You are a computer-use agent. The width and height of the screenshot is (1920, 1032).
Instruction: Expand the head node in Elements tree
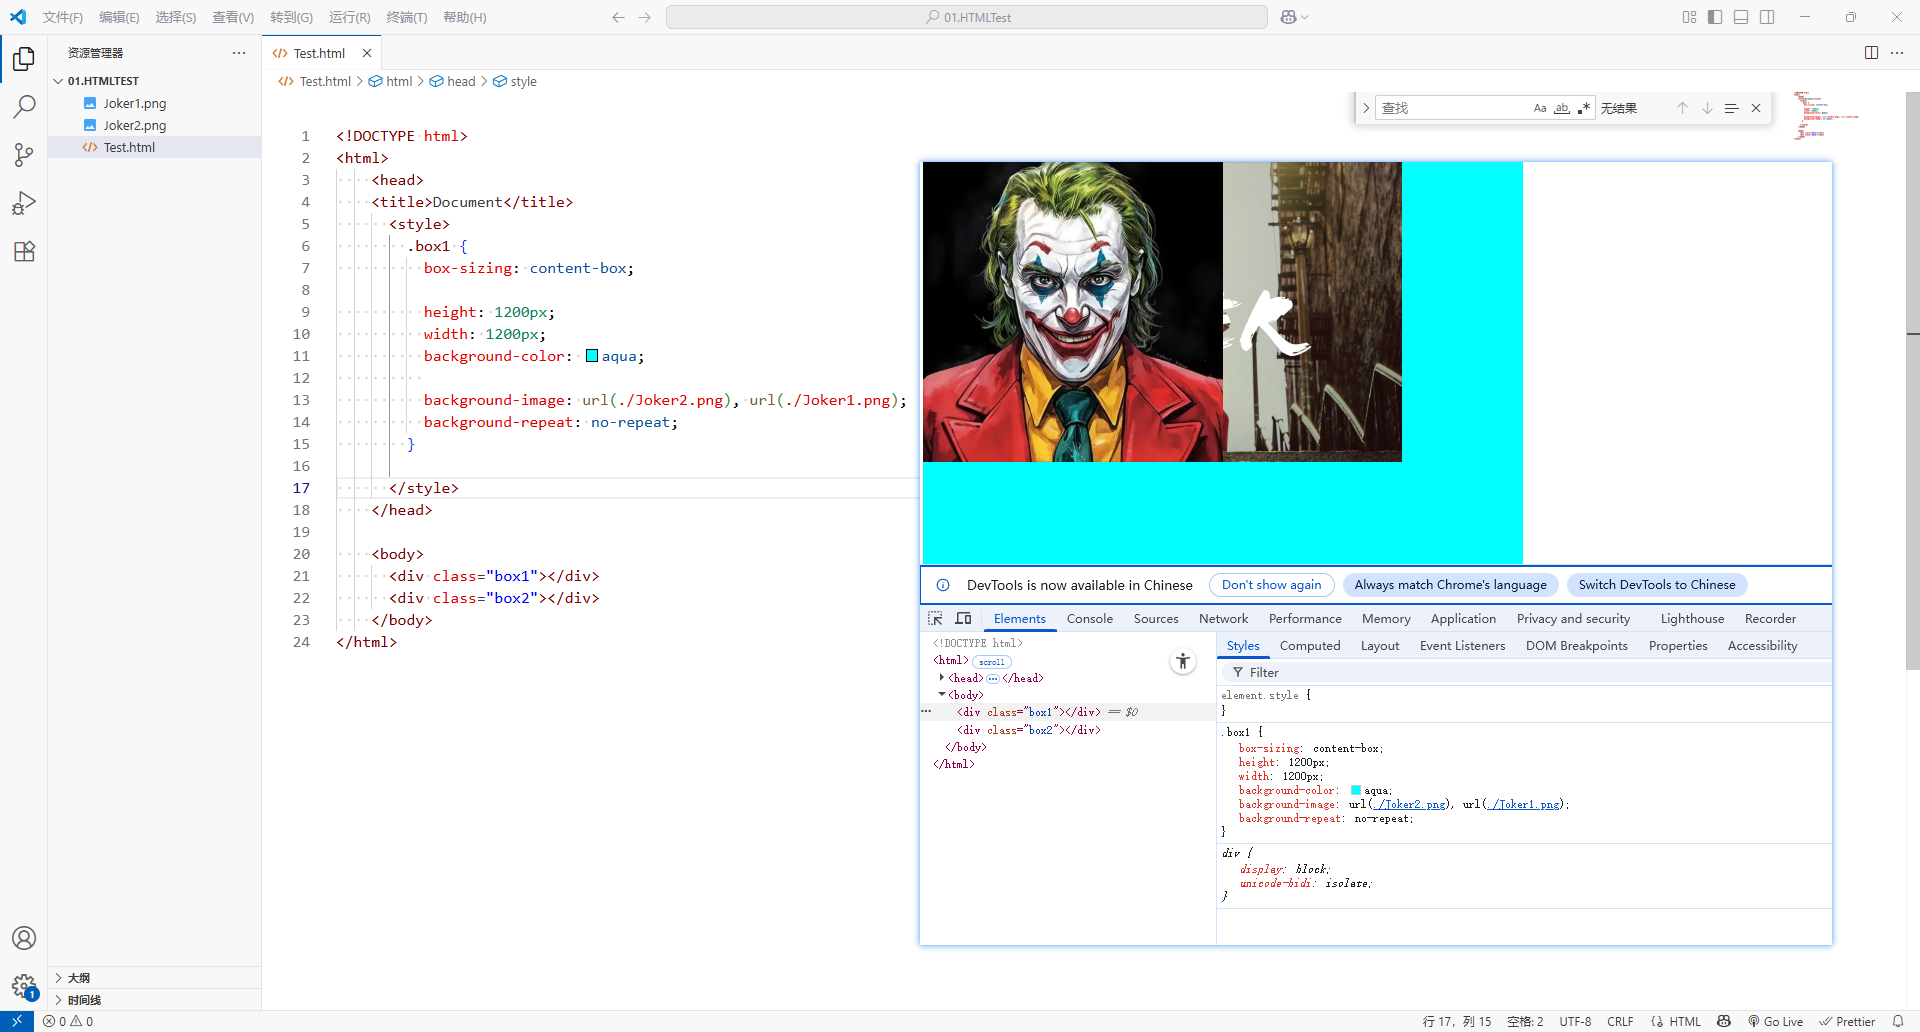click(x=942, y=678)
